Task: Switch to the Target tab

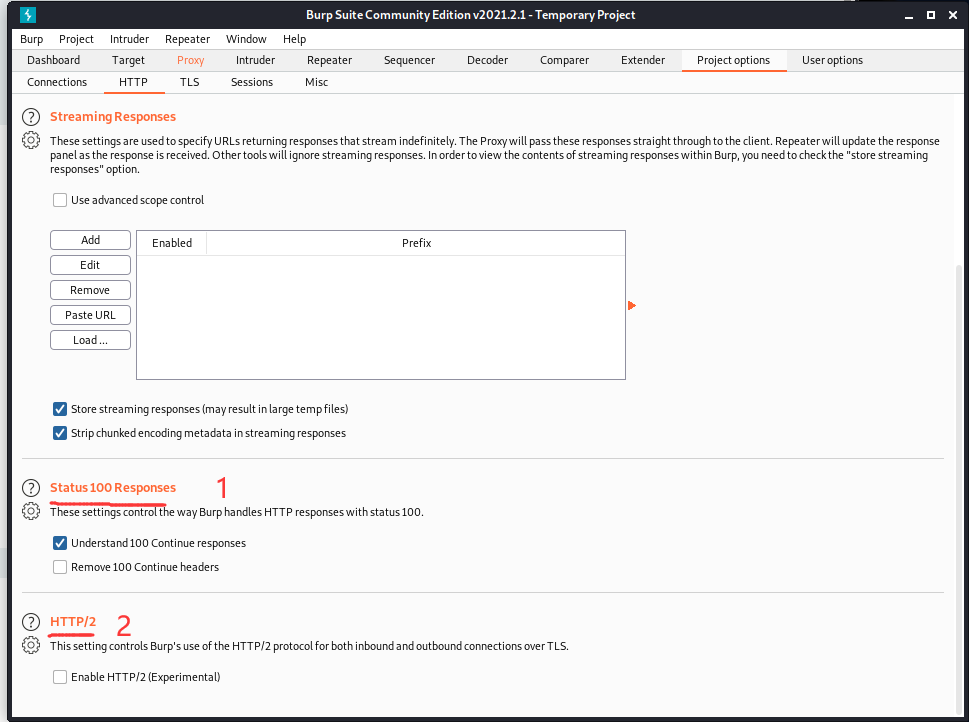Action: click(128, 60)
